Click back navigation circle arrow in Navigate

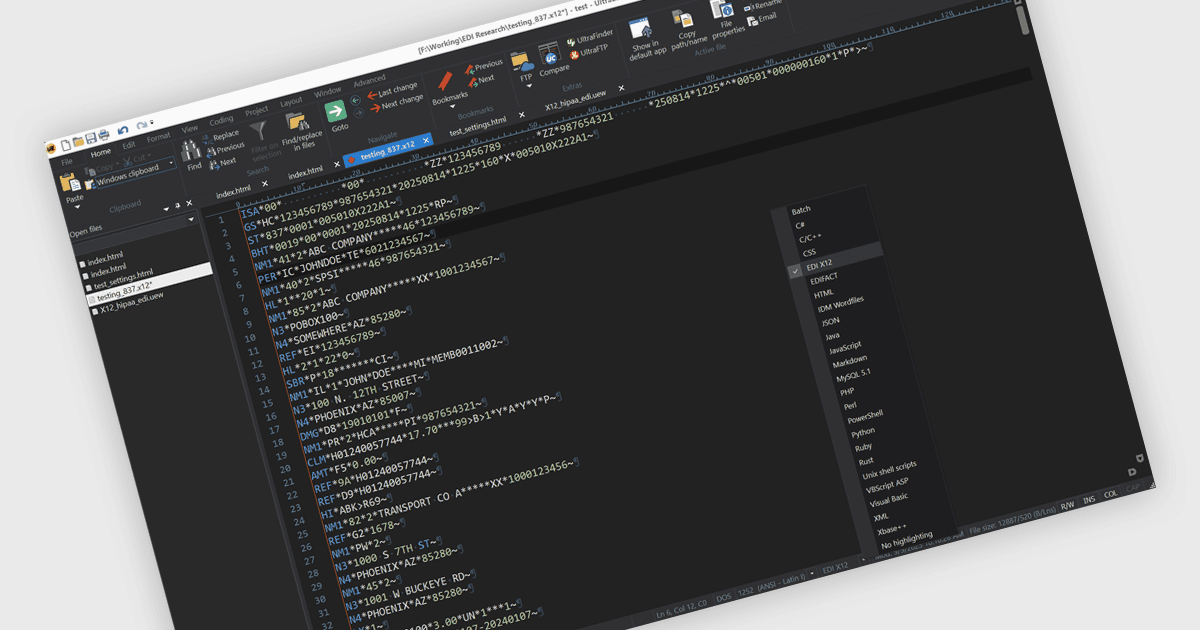pos(356,99)
